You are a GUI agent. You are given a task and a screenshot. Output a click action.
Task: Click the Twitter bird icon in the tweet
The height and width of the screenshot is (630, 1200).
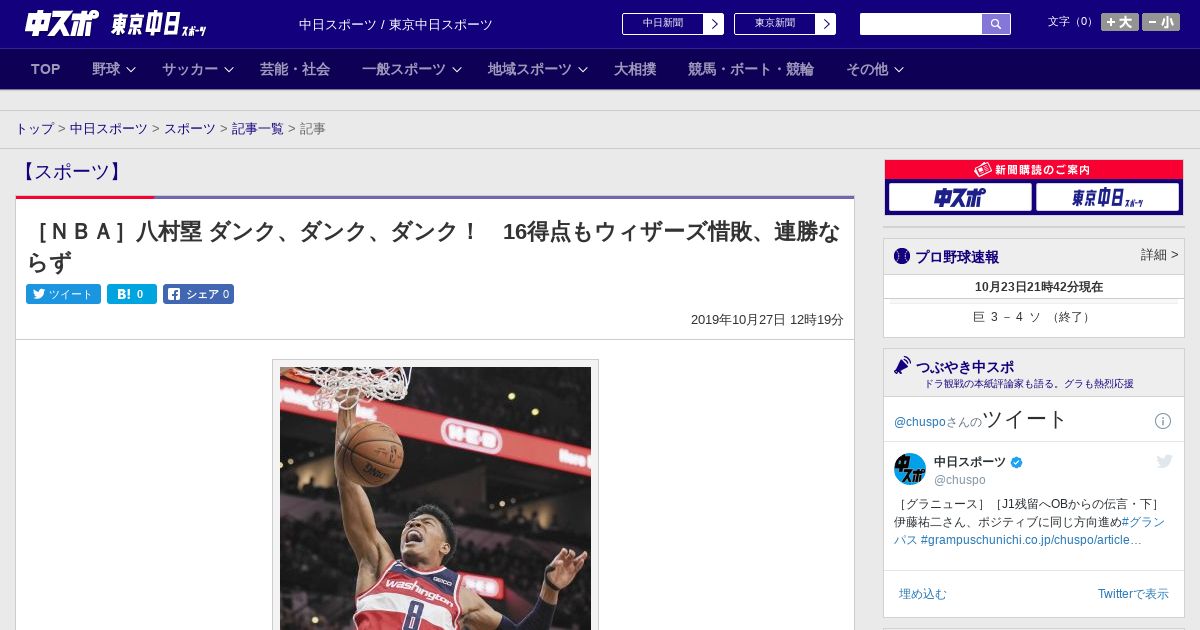[x=1164, y=461]
